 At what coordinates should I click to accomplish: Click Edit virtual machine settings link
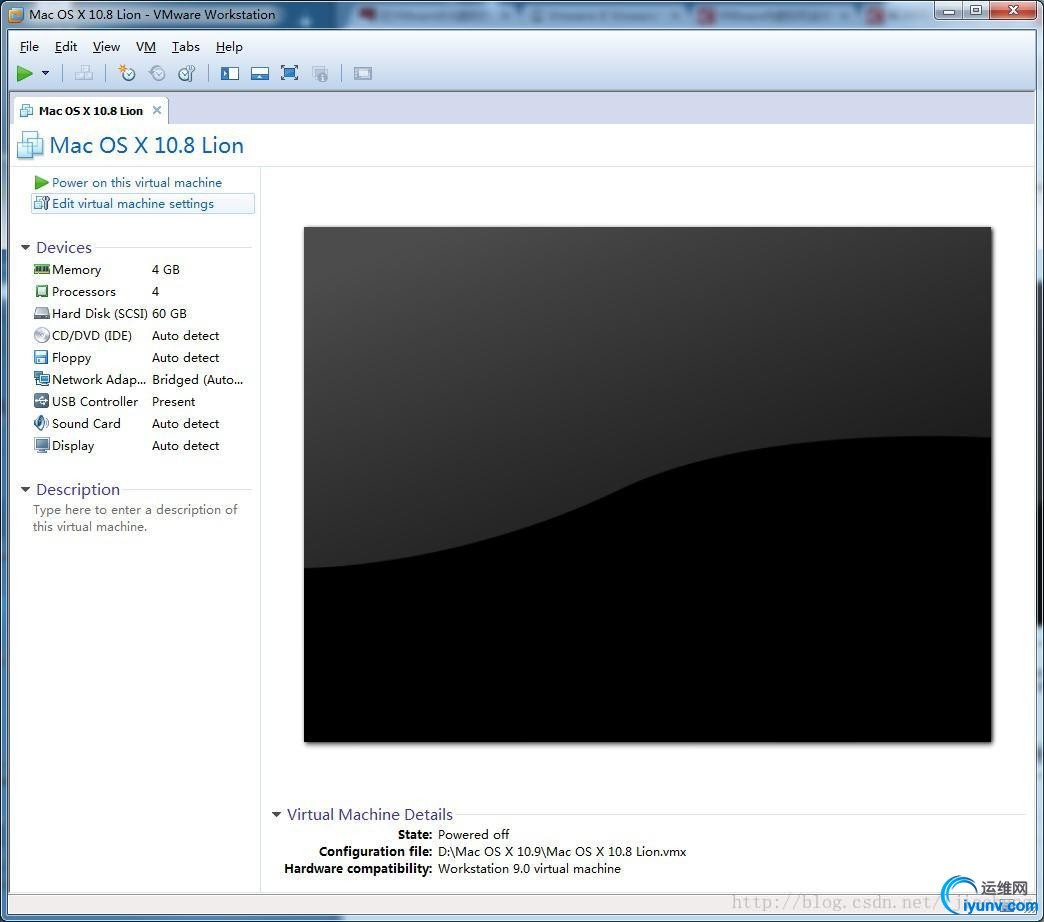tap(142, 204)
